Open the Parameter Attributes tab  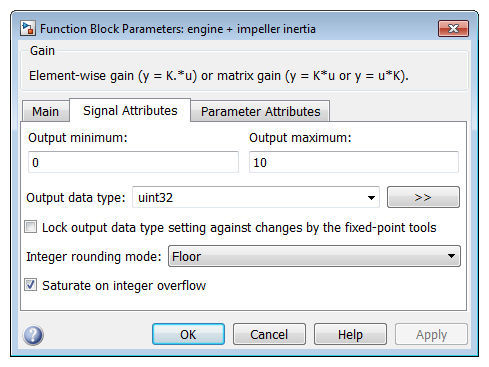tap(260, 111)
